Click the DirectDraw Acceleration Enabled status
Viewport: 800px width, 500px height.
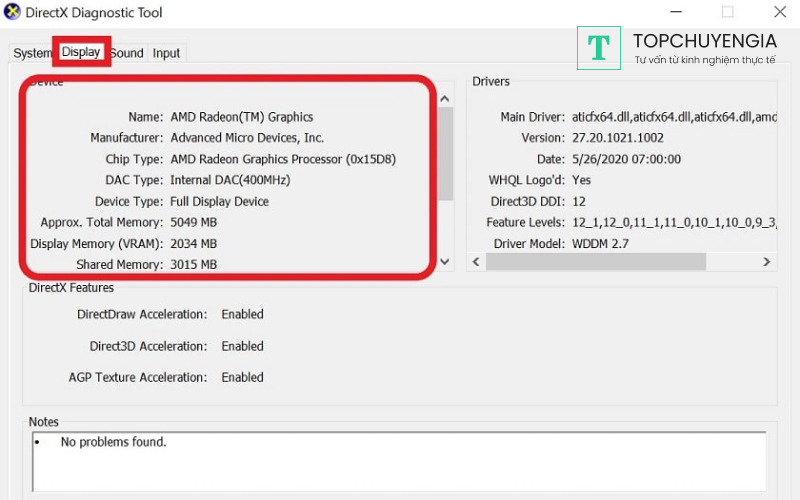coord(243,314)
